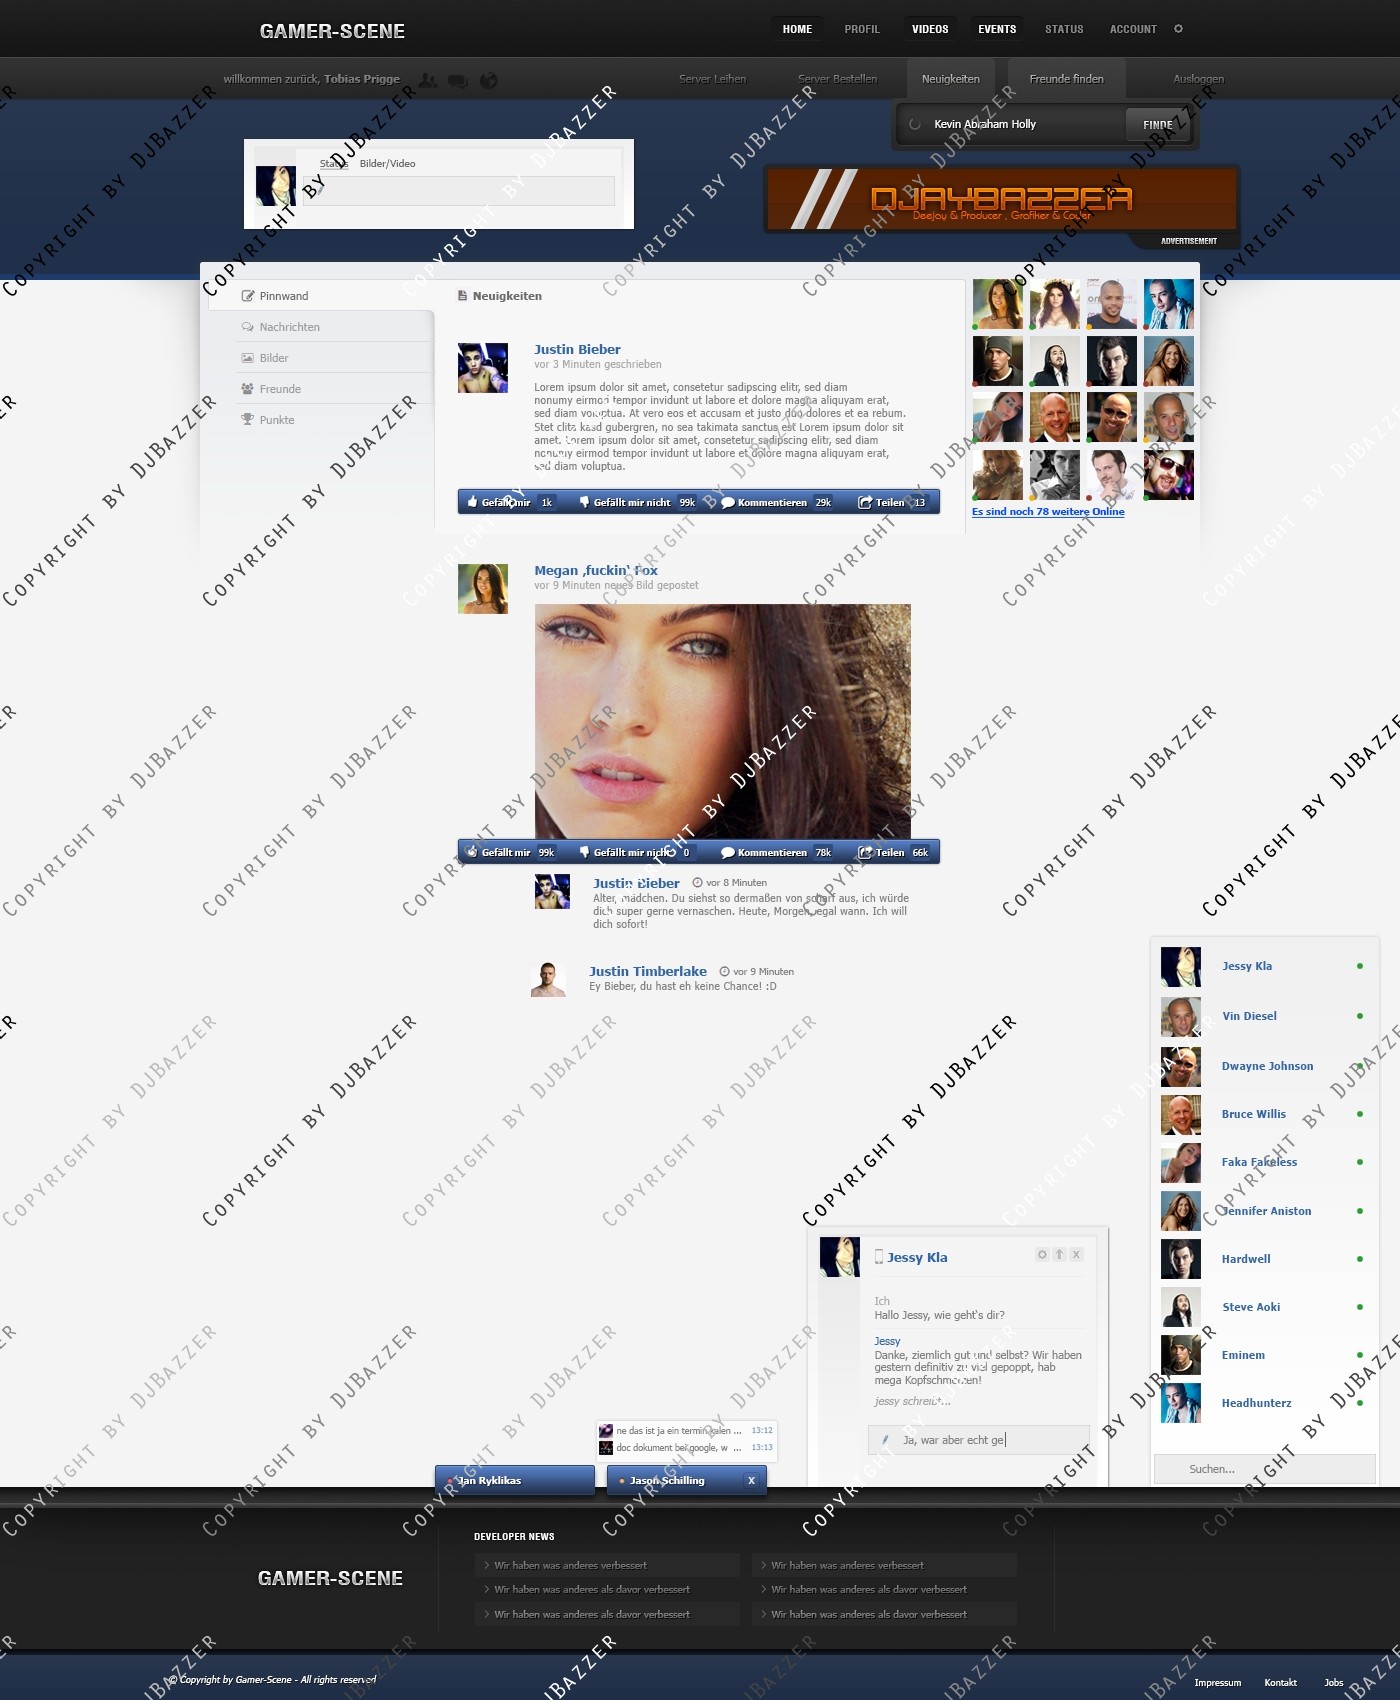Click the up-arrow icon in Jessy Kla chat

coord(1059,1254)
